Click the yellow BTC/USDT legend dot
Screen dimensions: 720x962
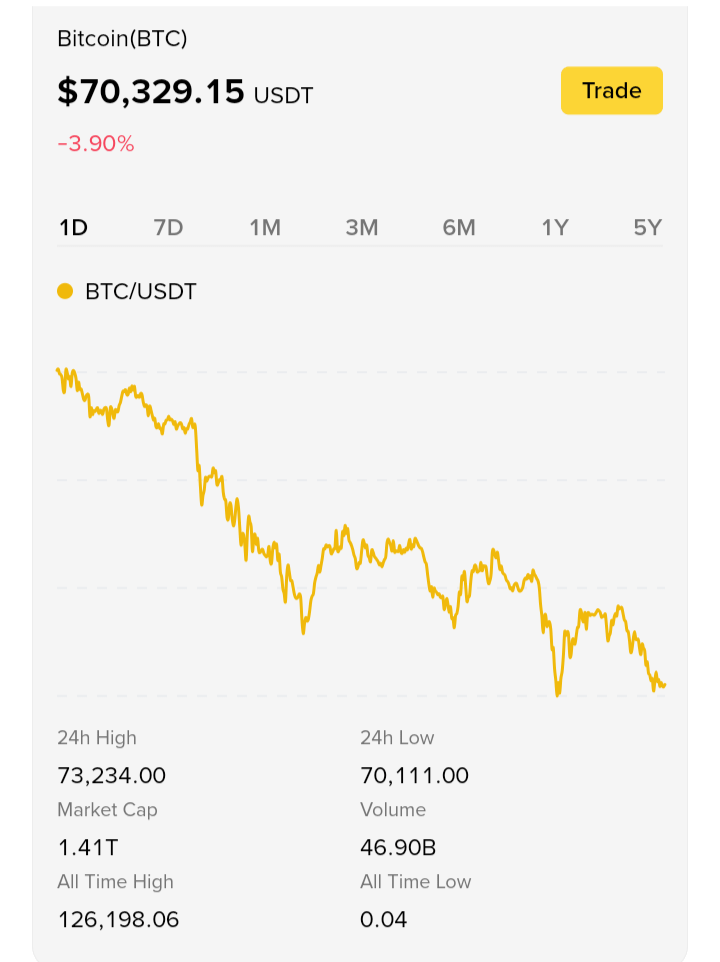click(x=65, y=291)
